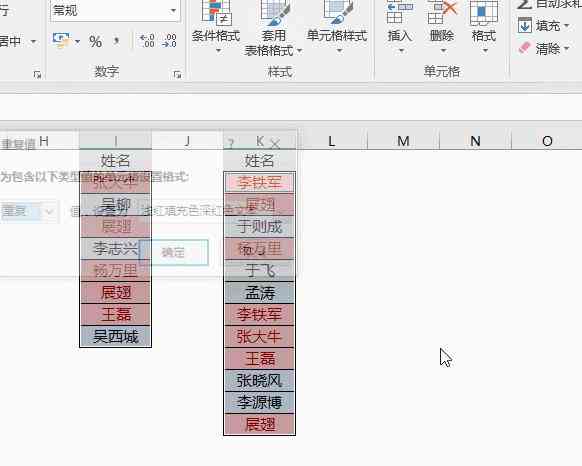This screenshot has height=466, width=582.
Task: Select column O header
Action: [x=547, y=141]
